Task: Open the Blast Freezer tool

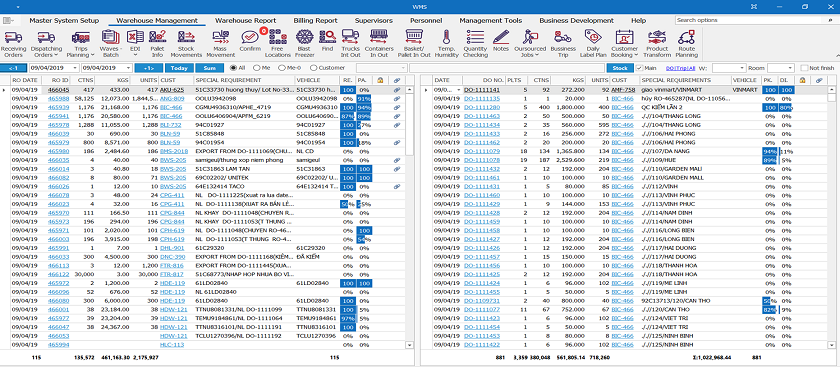Action: point(305,44)
